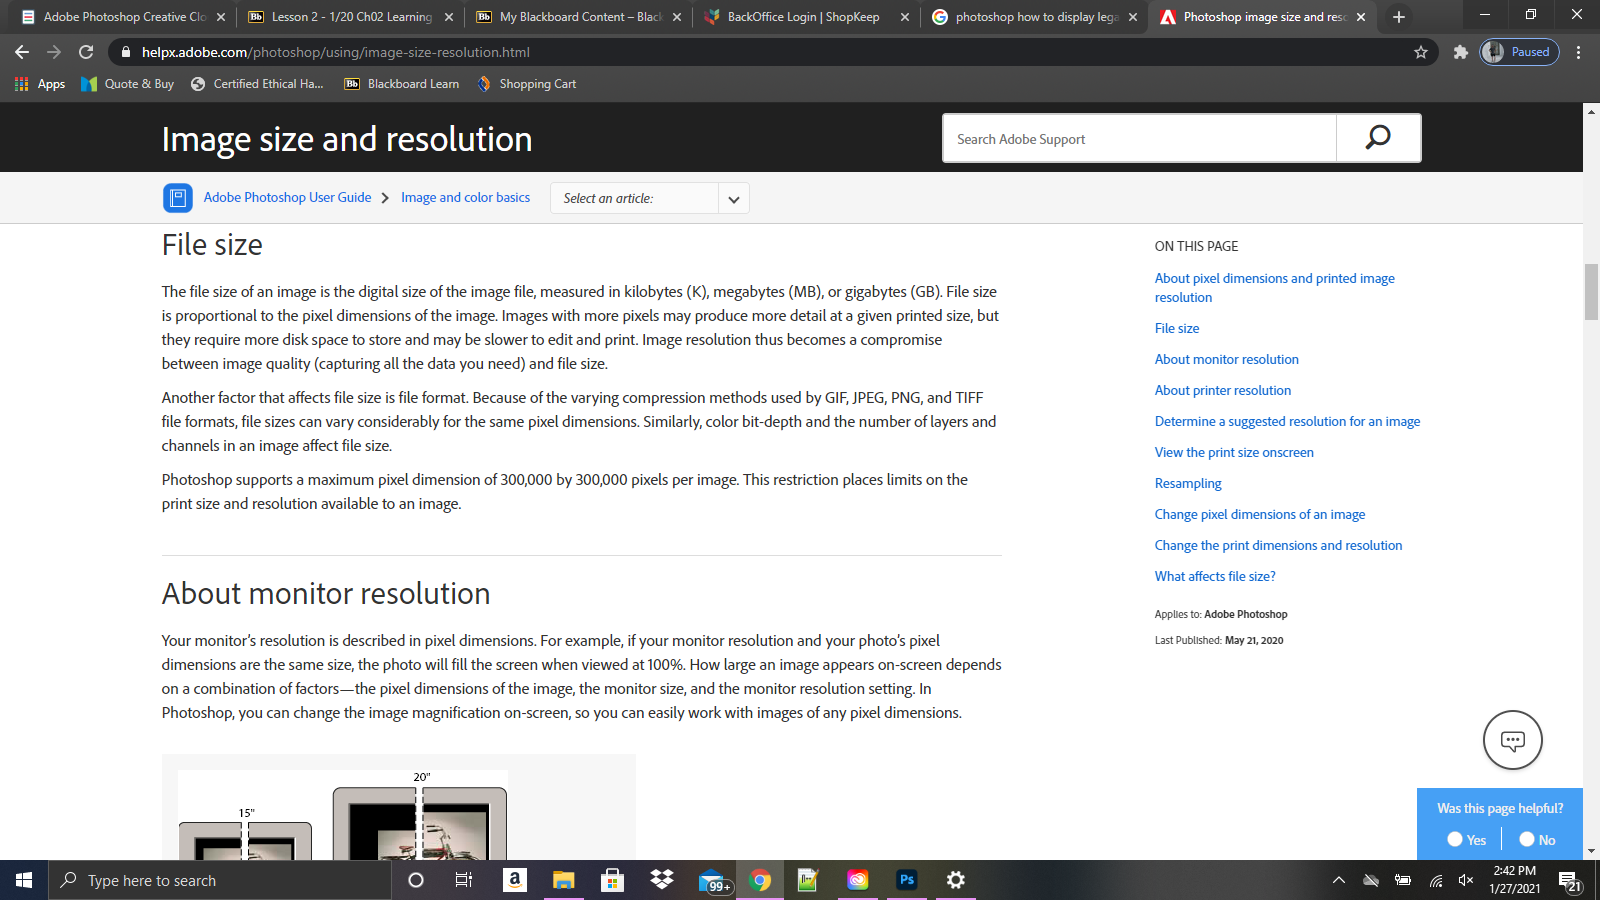Image resolution: width=1600 pixels, height=900 pixels.
Task: Click the site padlock security icon
Action: 125,52
